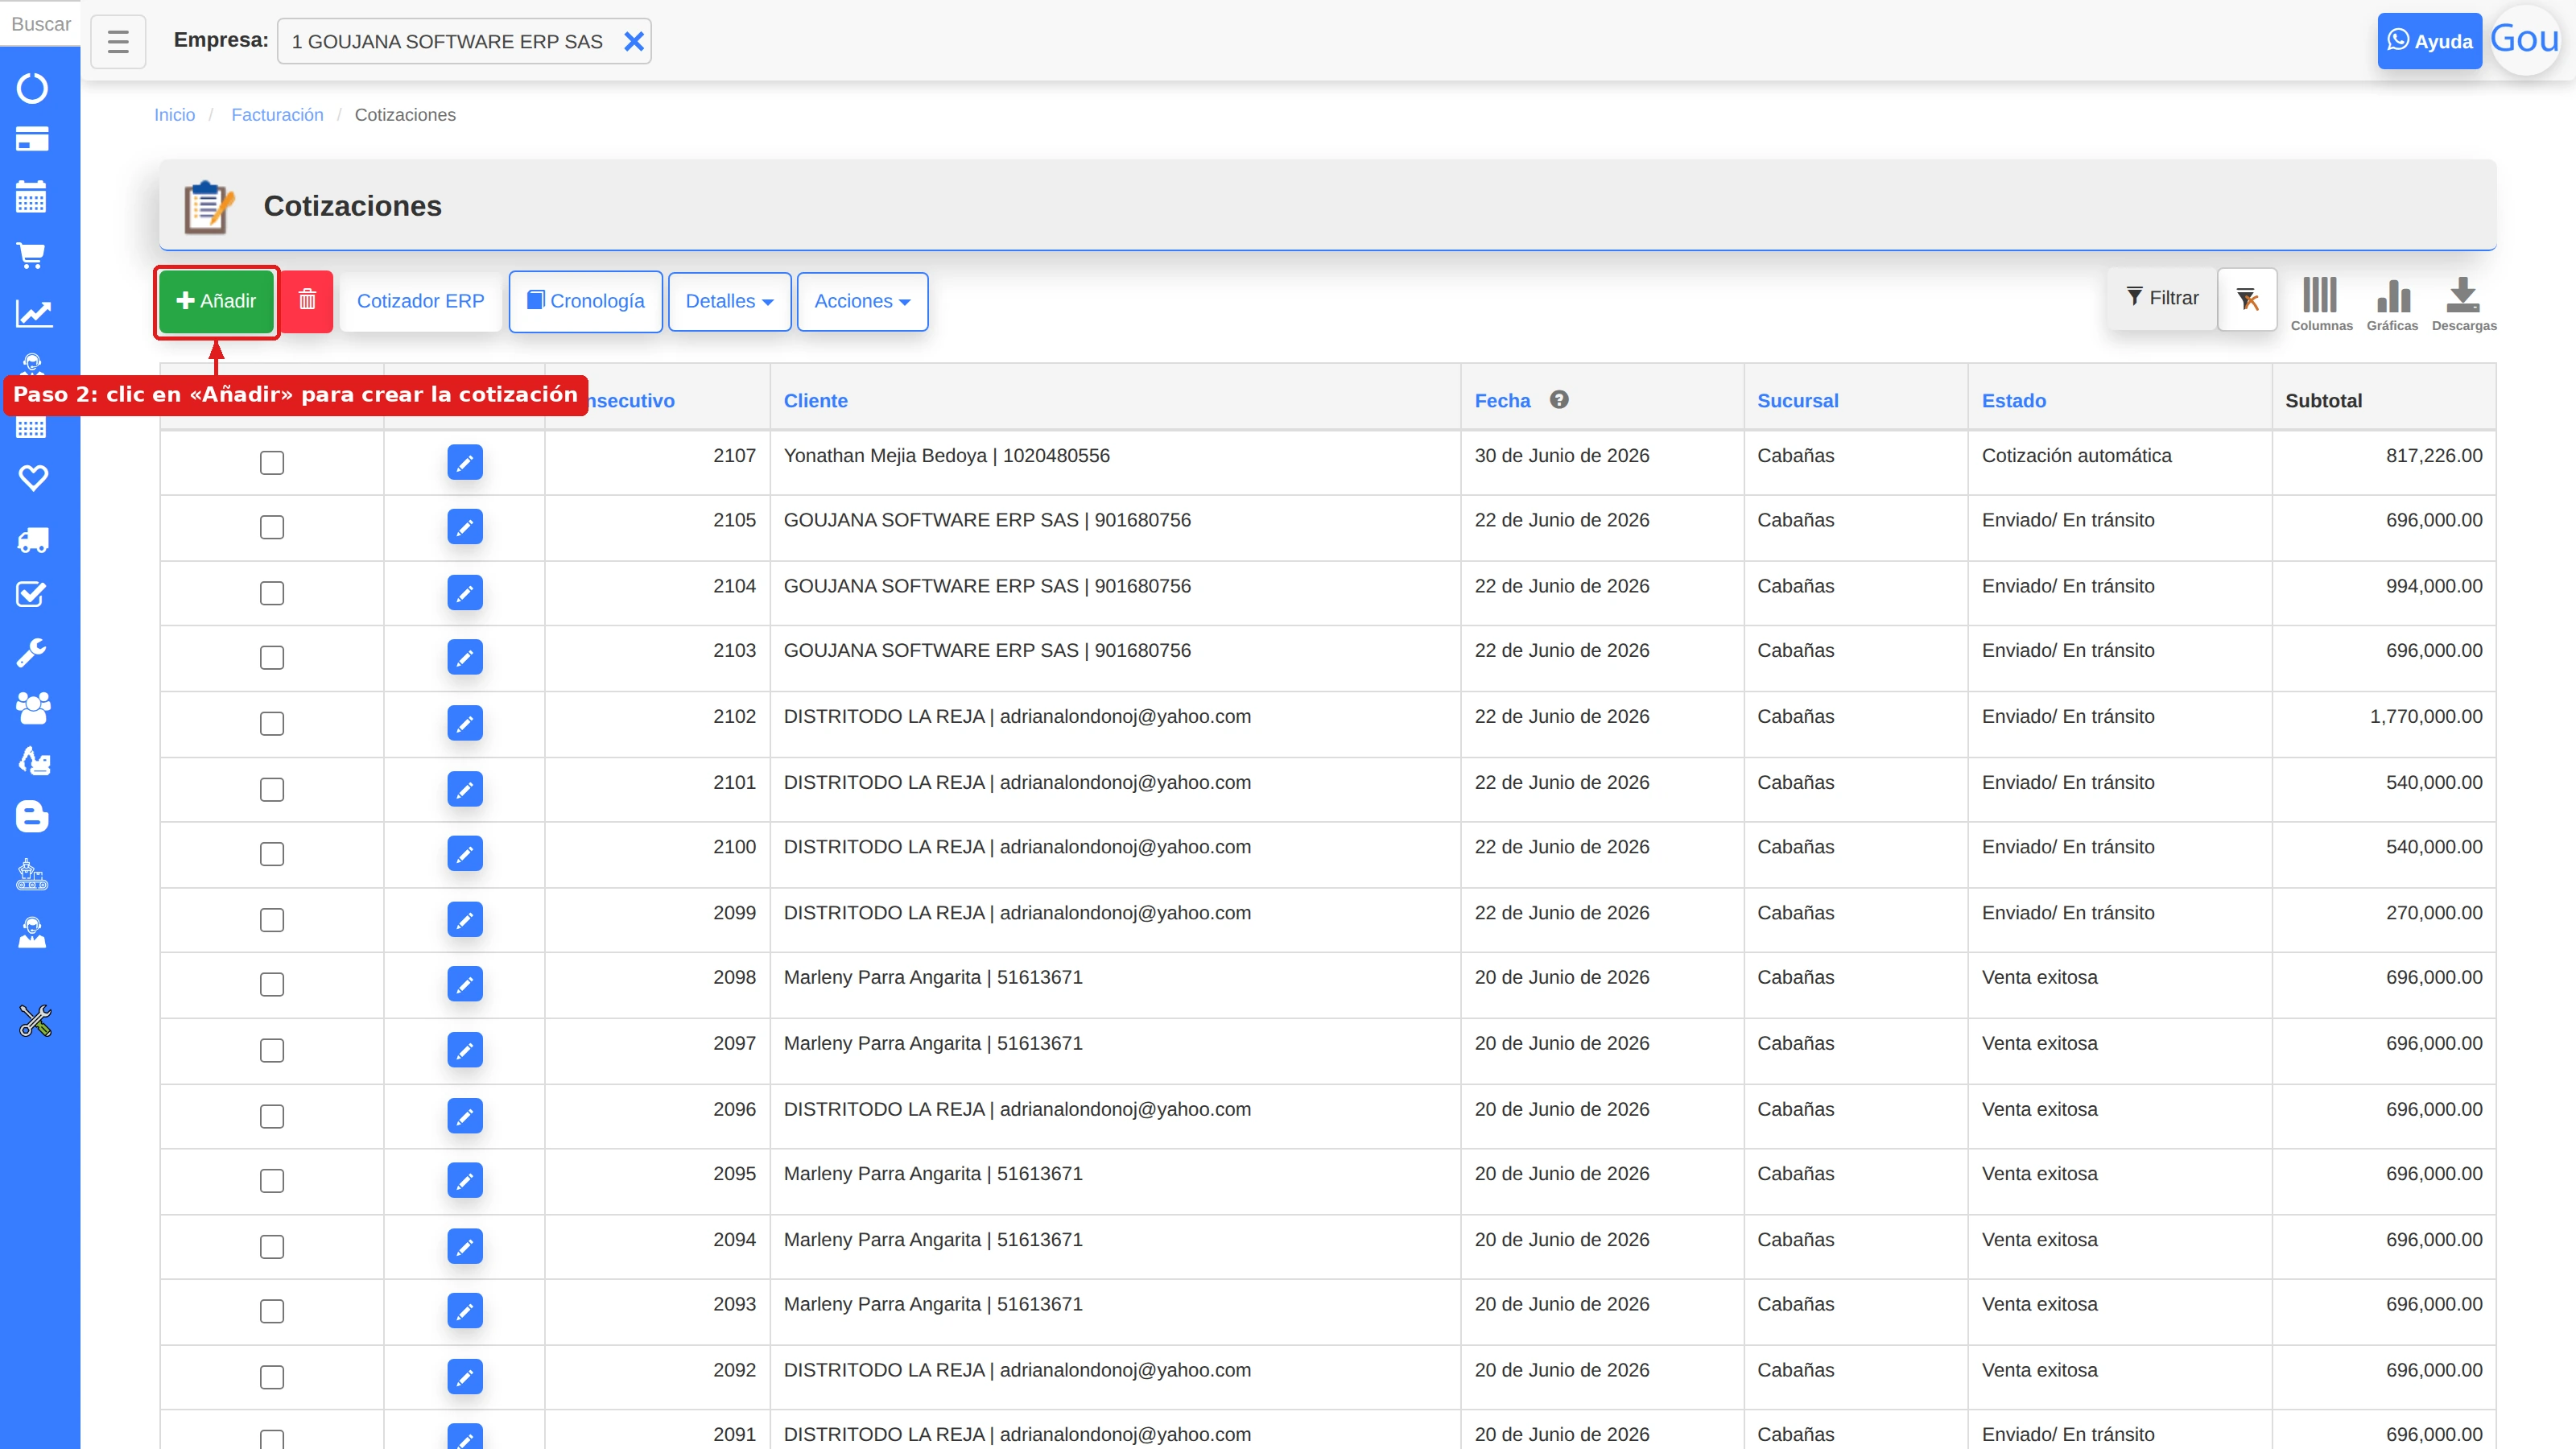Edit quote 2107 with pencil icon
Image resolution: width=2576 pixels, height=1449 pixels.
pos(465,462)
